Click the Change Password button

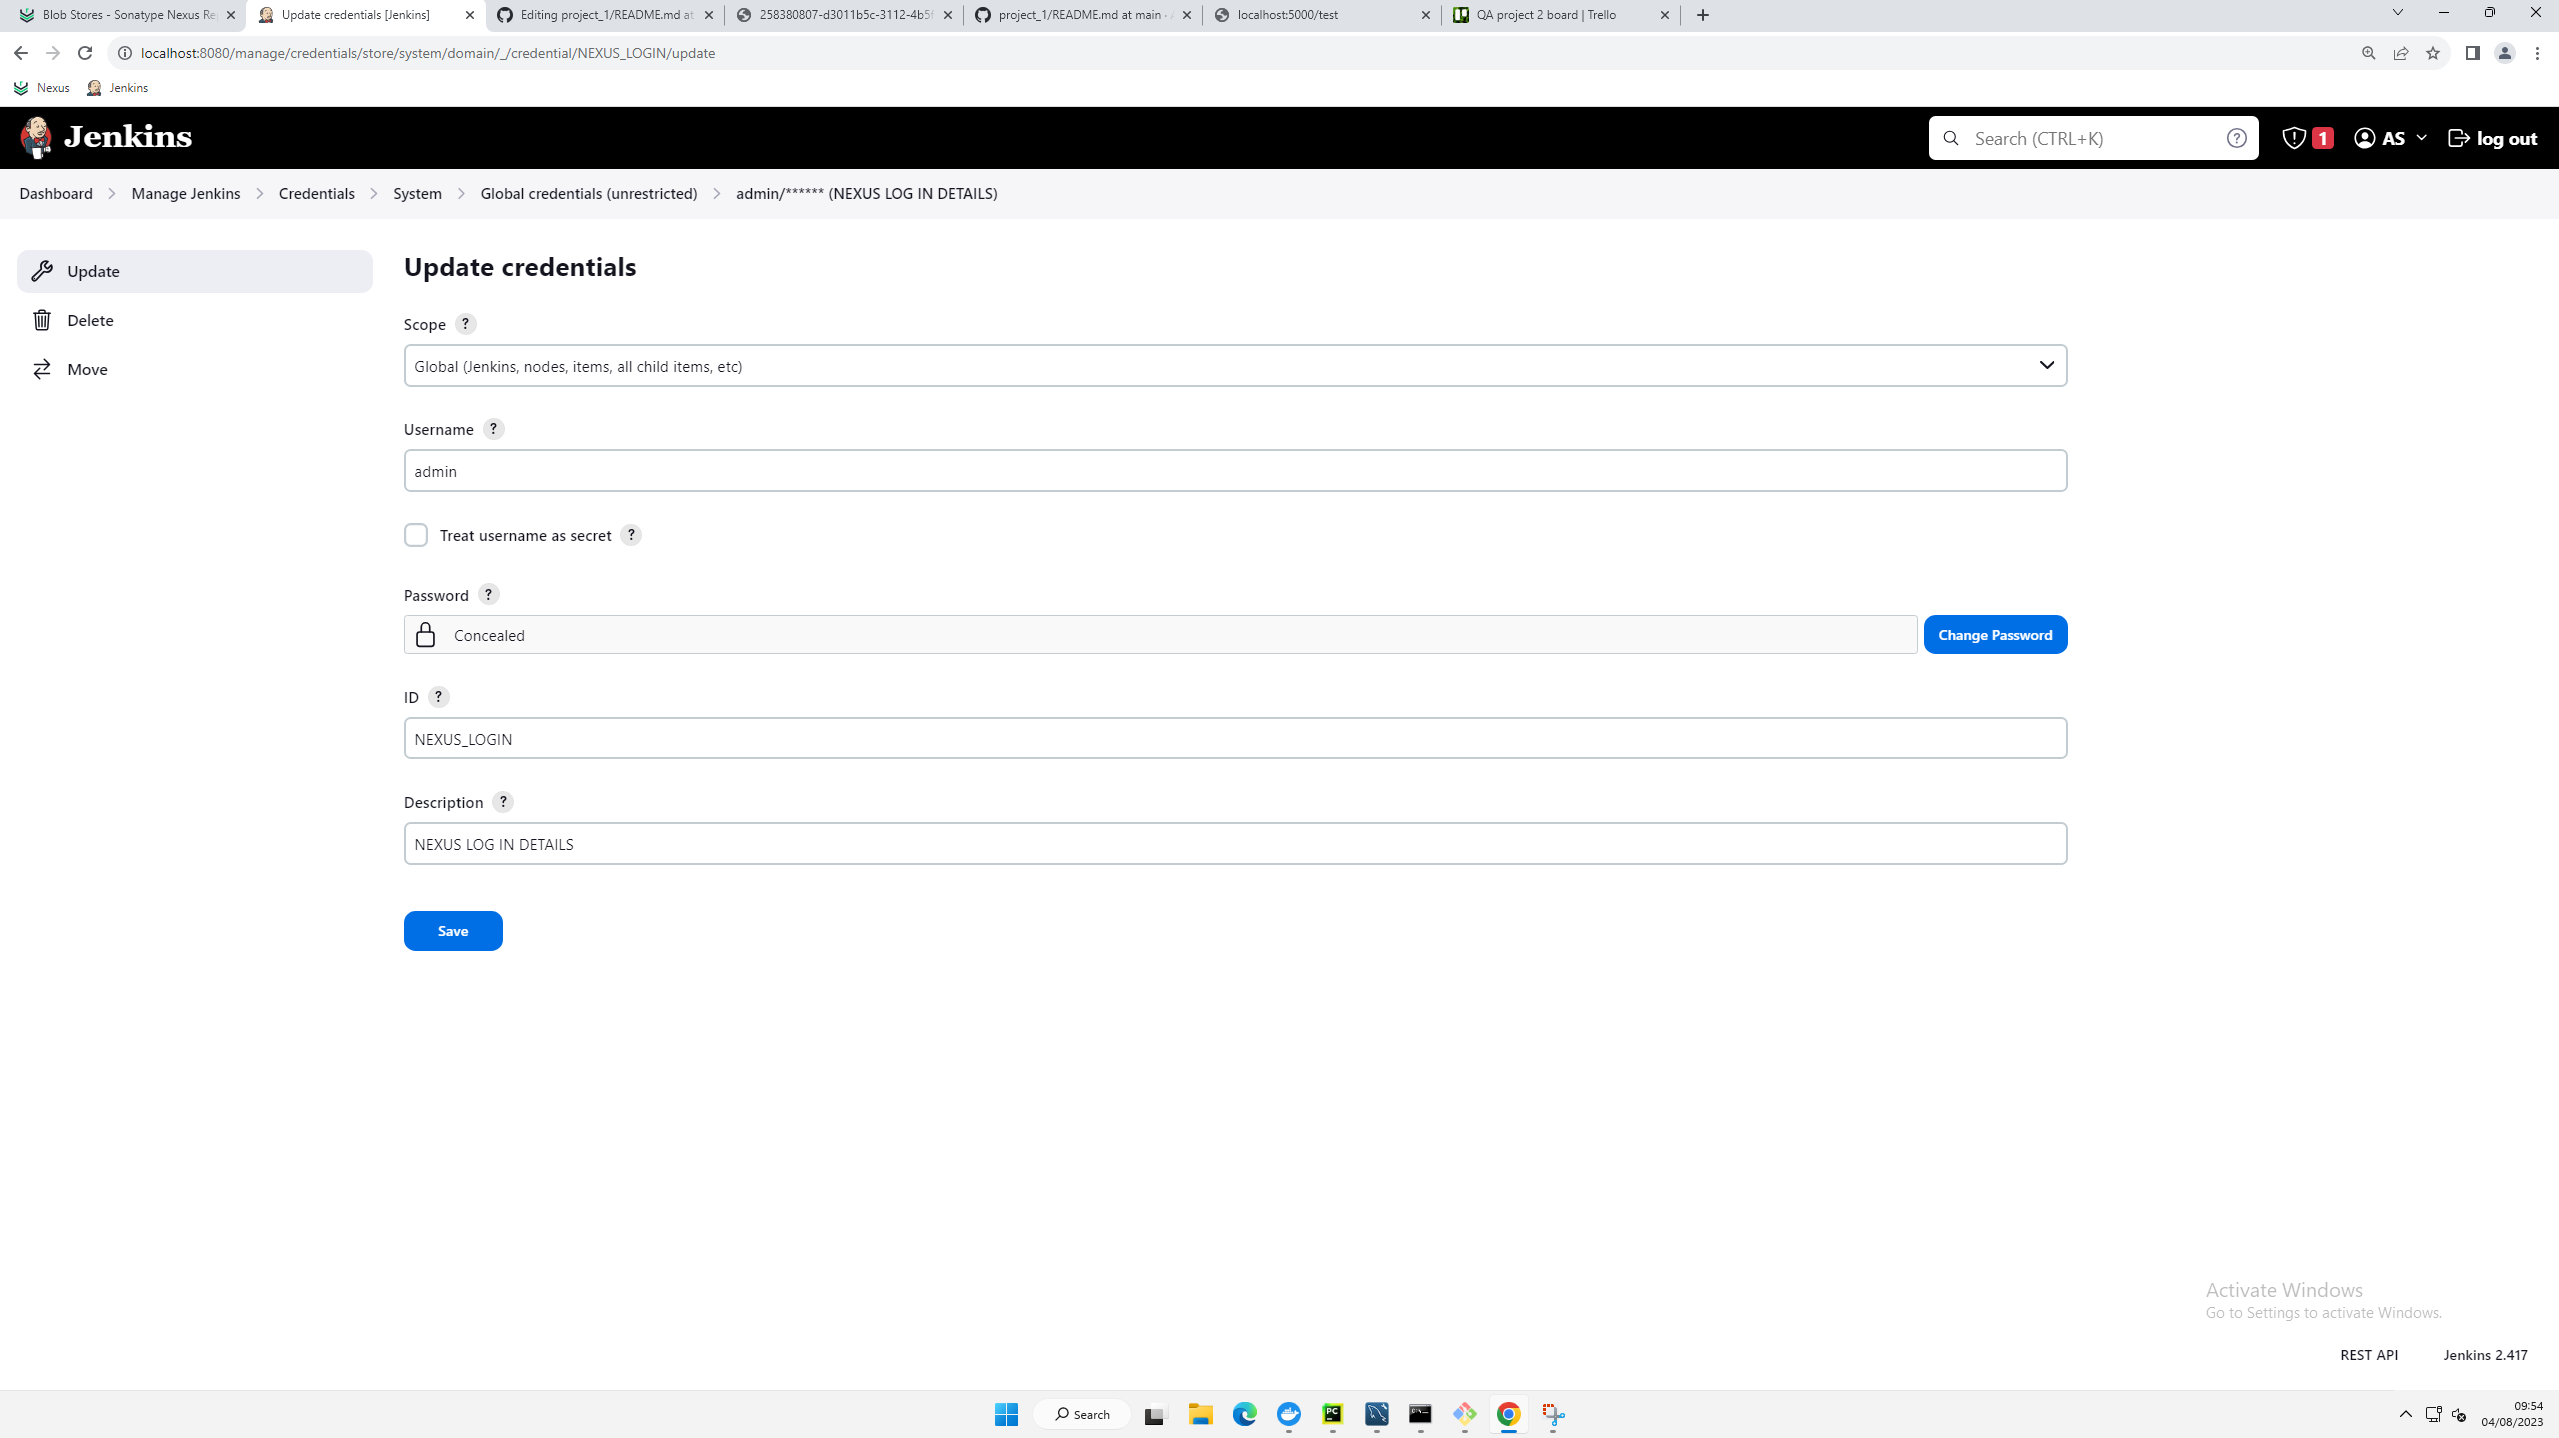[1993, 634]
